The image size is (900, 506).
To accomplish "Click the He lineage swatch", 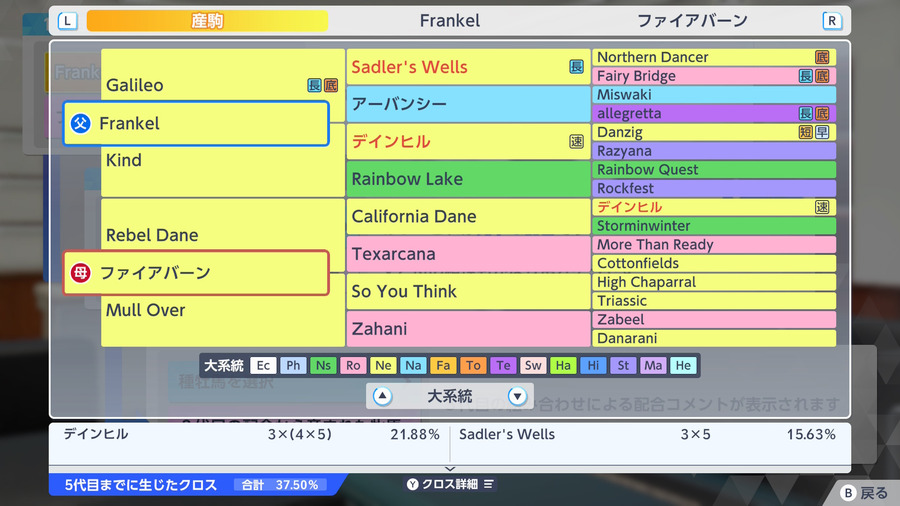I will [x=683, y=365].
